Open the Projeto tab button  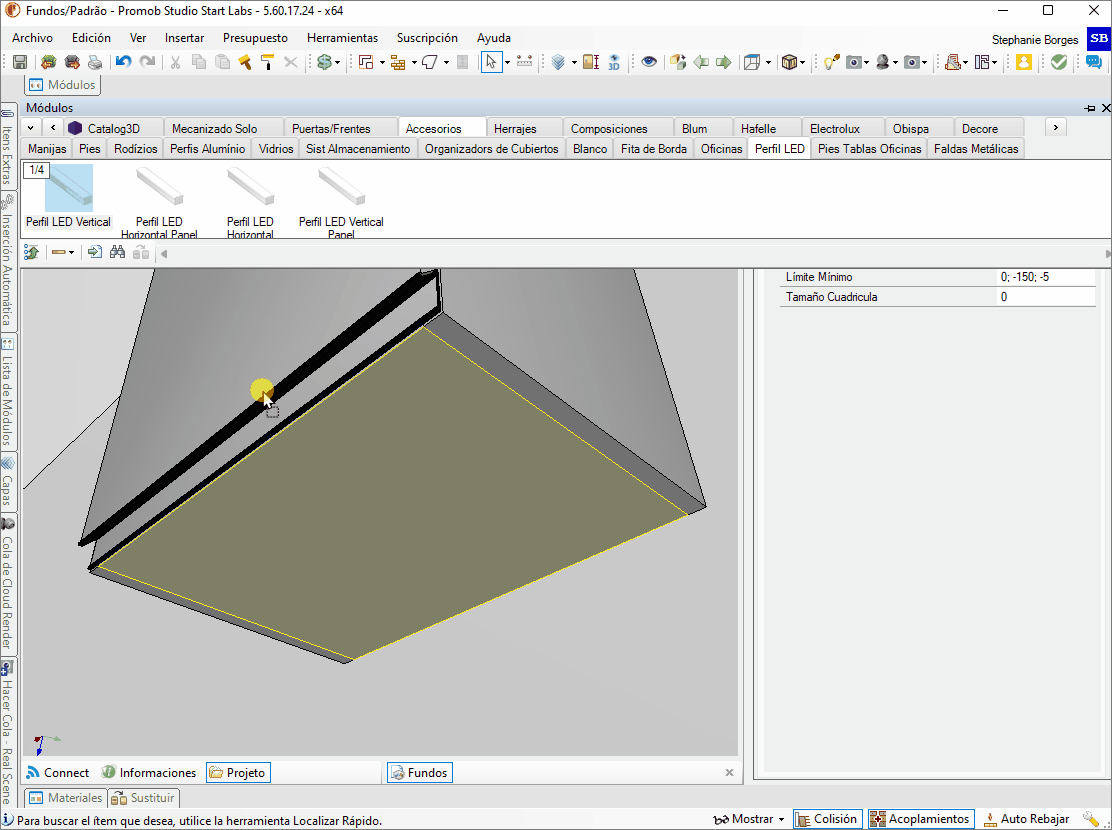(238, 773)
